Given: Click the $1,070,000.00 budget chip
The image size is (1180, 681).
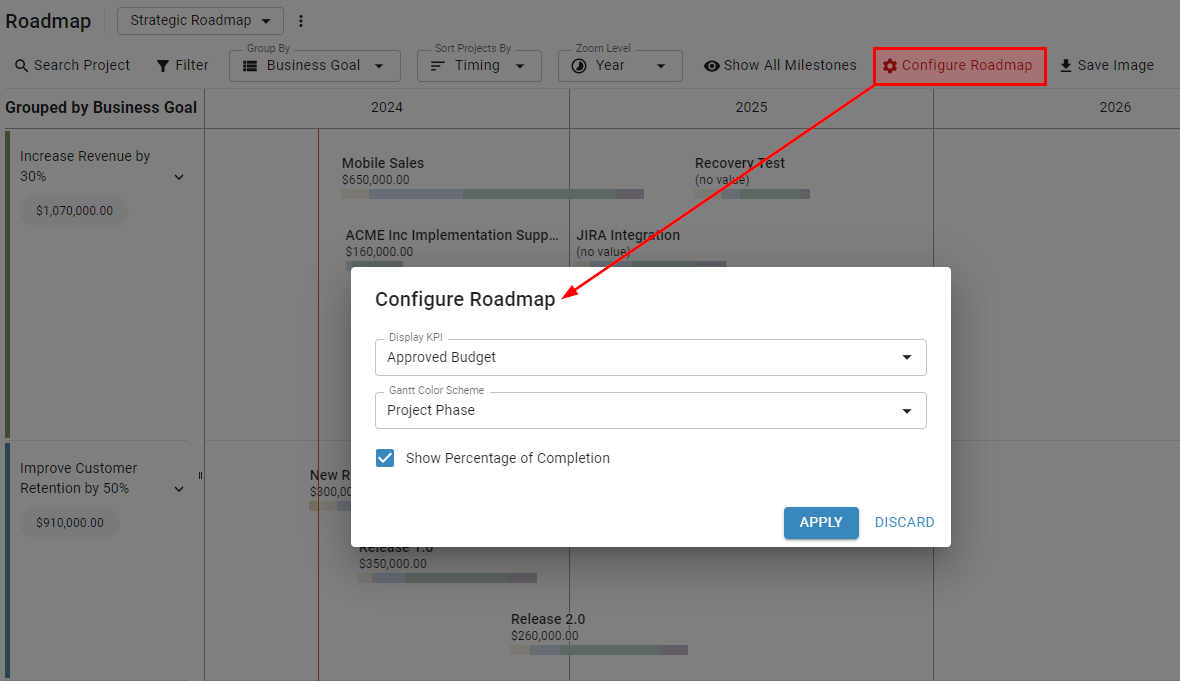Looking at the screenshot, I should click(74, 211).
